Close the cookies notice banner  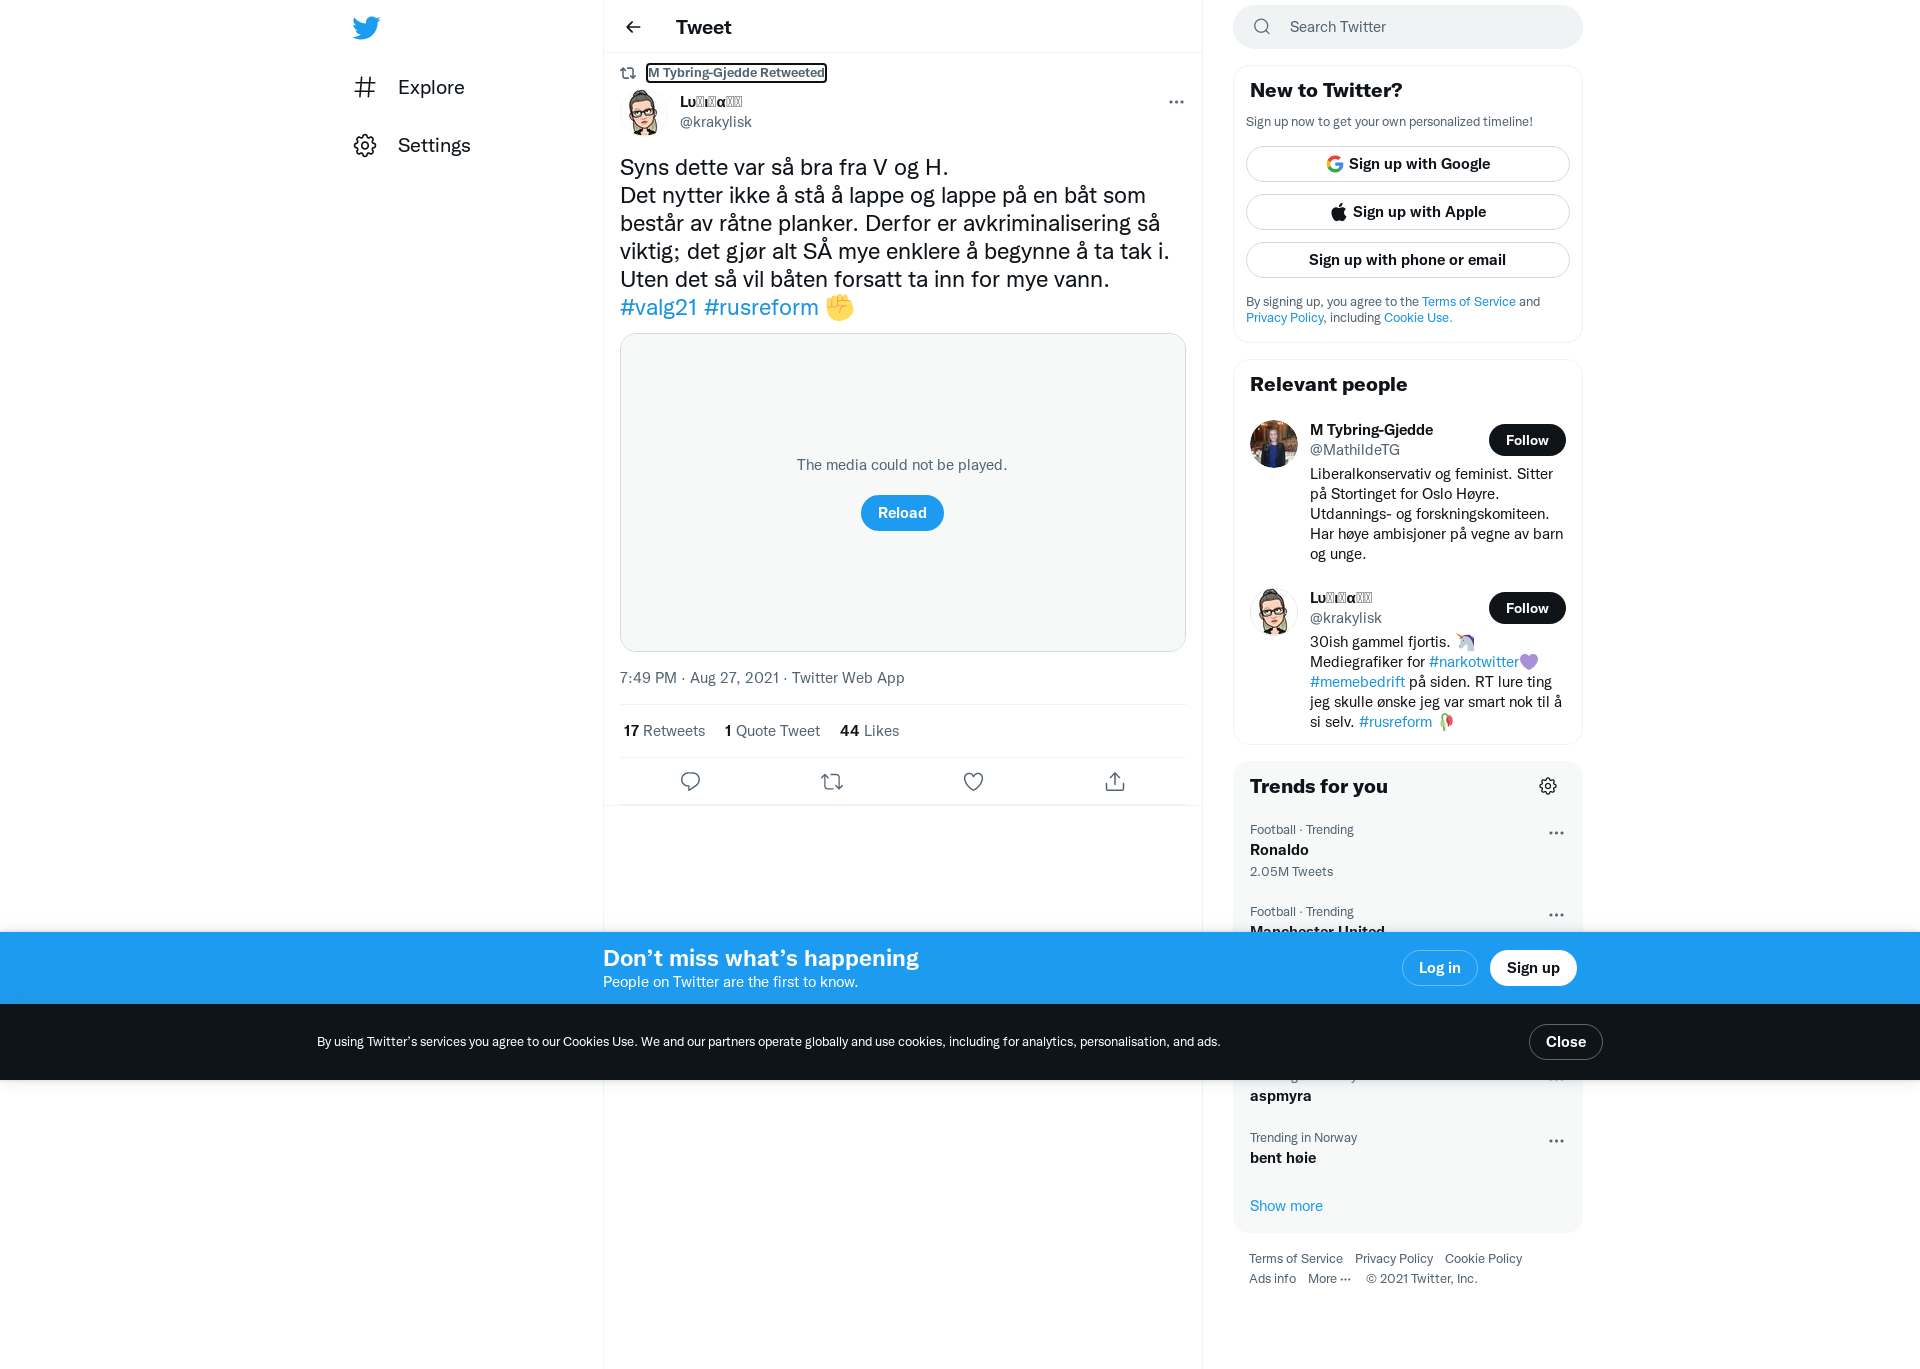[x=1566, y=1042]
